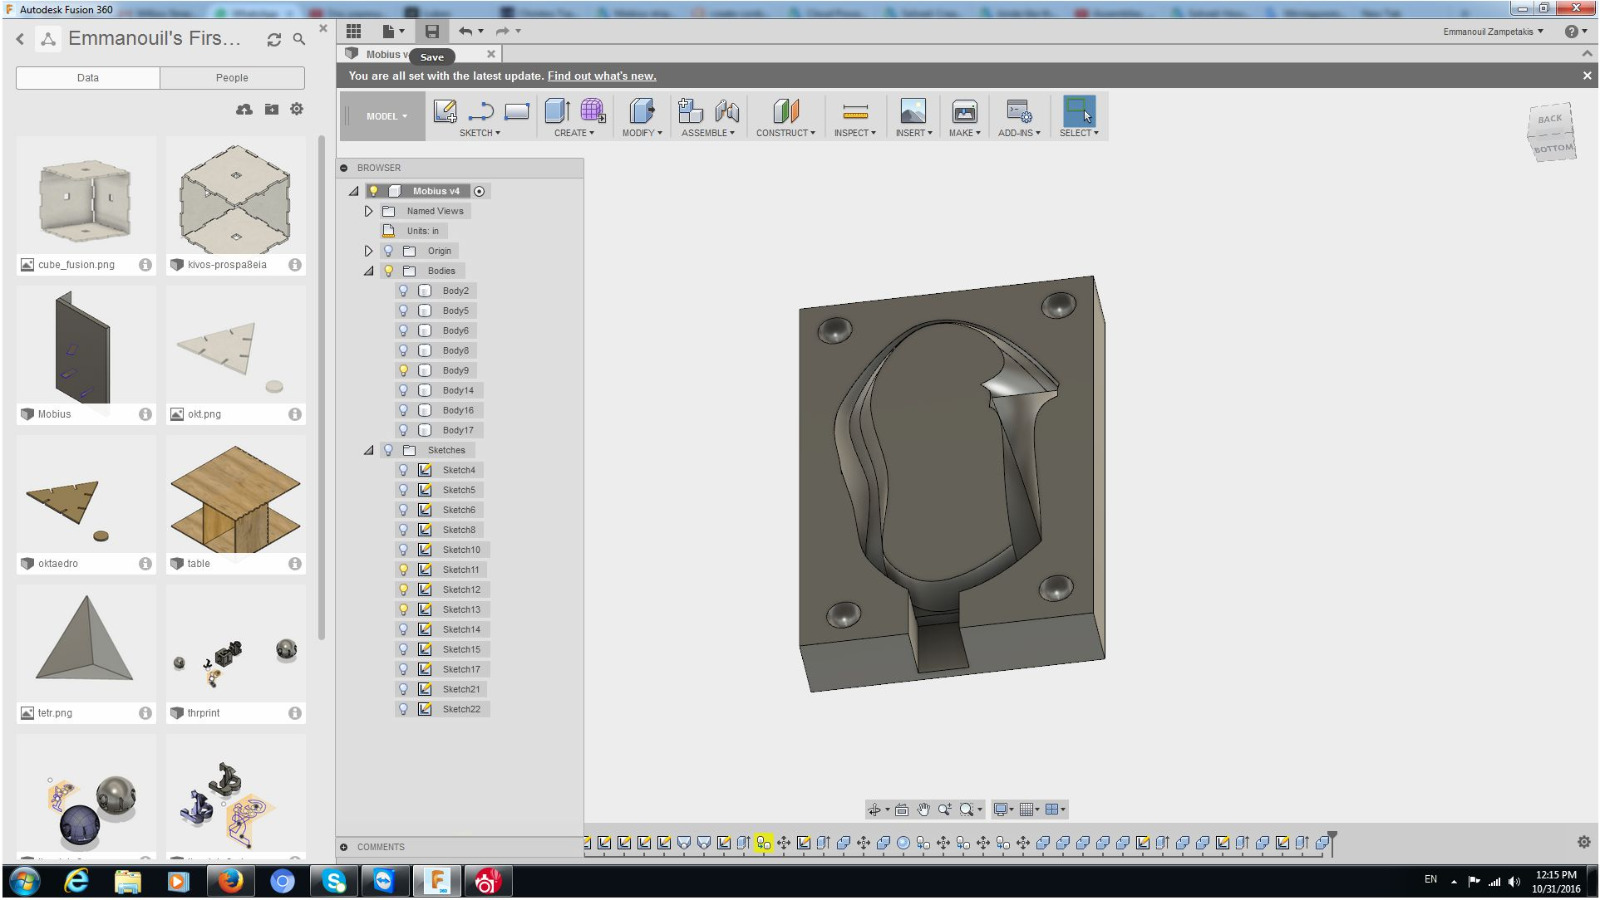
Task: Switch to the Data tab
Action: (x=88, y=78)
